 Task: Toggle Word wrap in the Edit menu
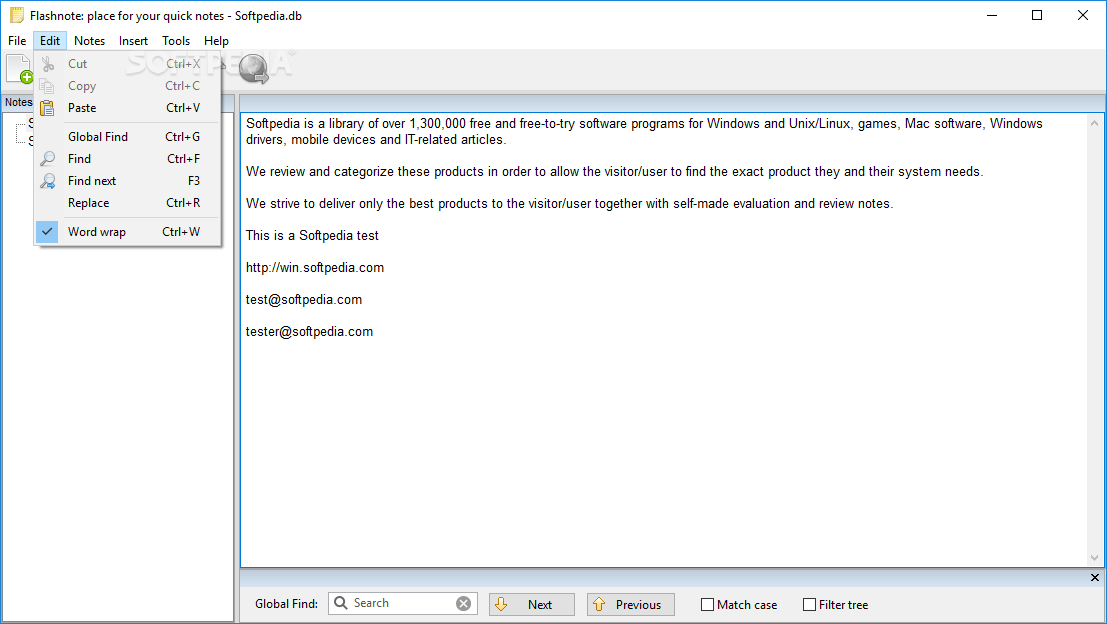click(128, 232)
